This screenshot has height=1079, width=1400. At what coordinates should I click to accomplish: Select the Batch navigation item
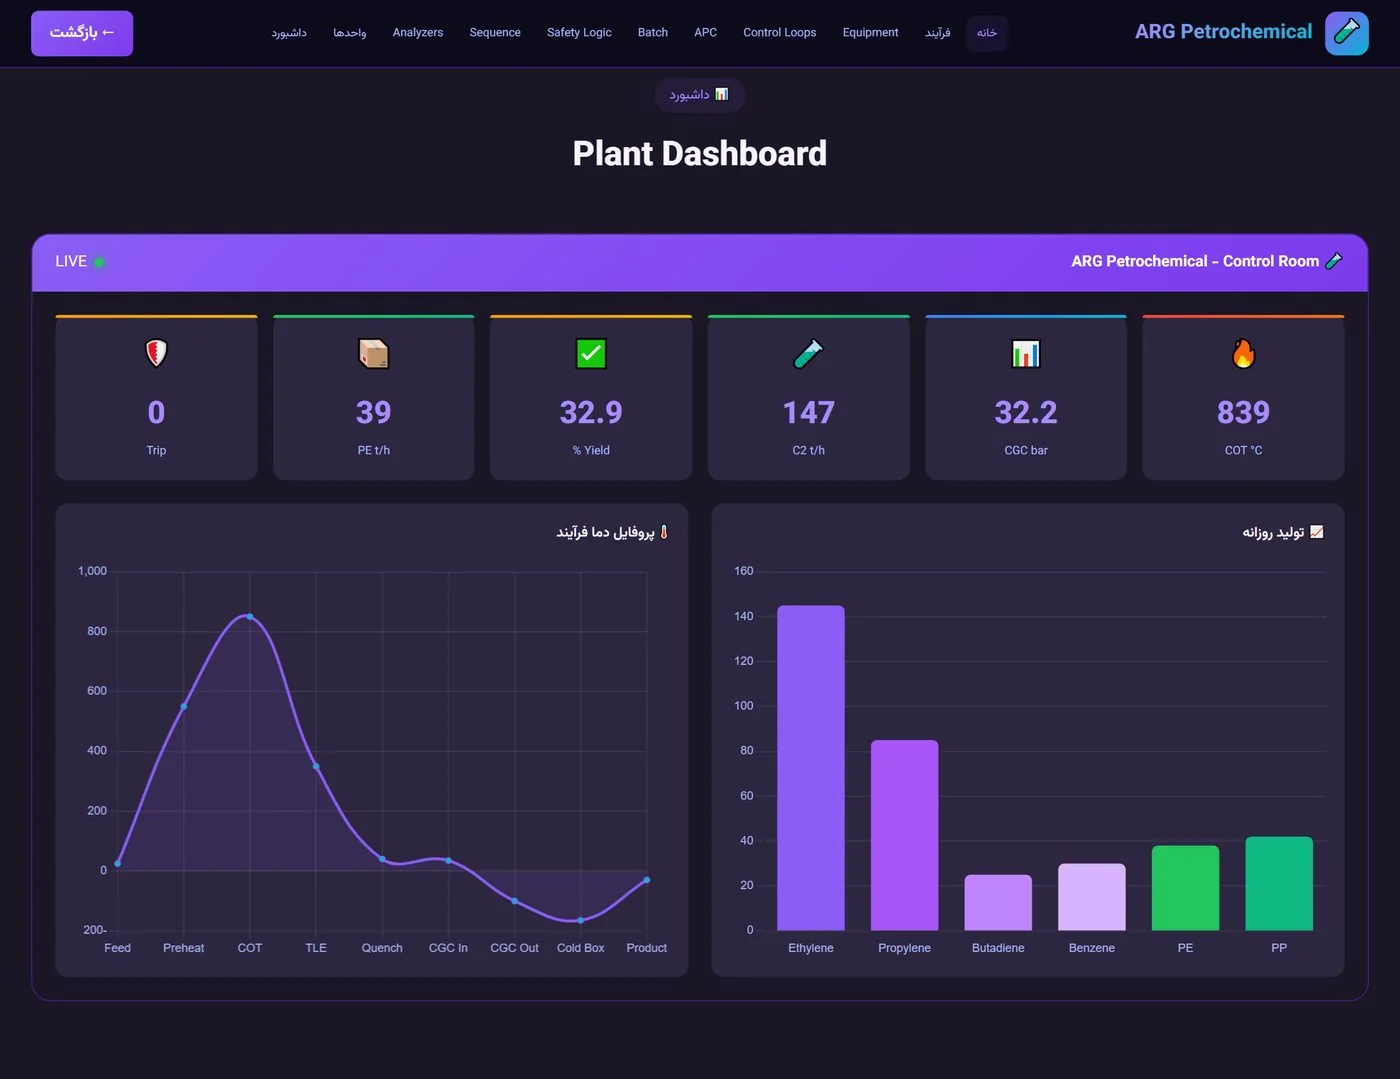point(653,33)
